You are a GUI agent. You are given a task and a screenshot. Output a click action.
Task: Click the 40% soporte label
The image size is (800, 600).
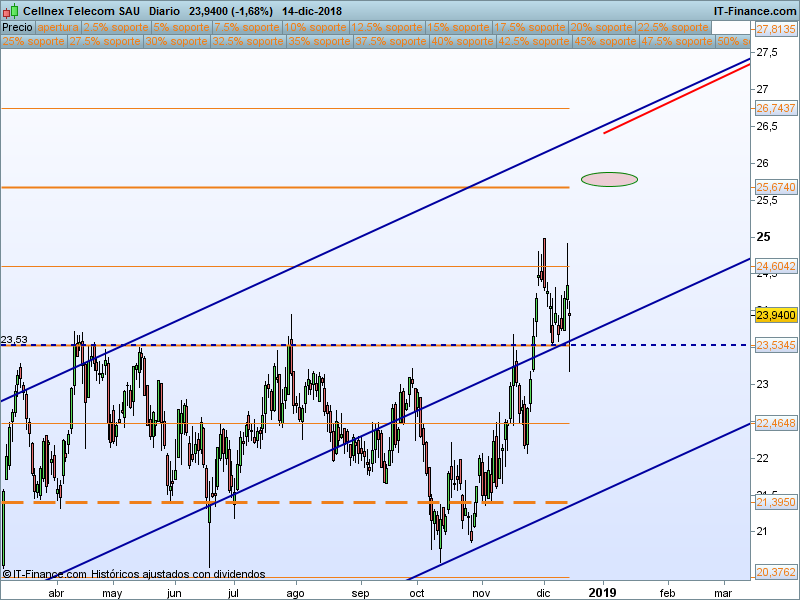(x=462, y=41)
